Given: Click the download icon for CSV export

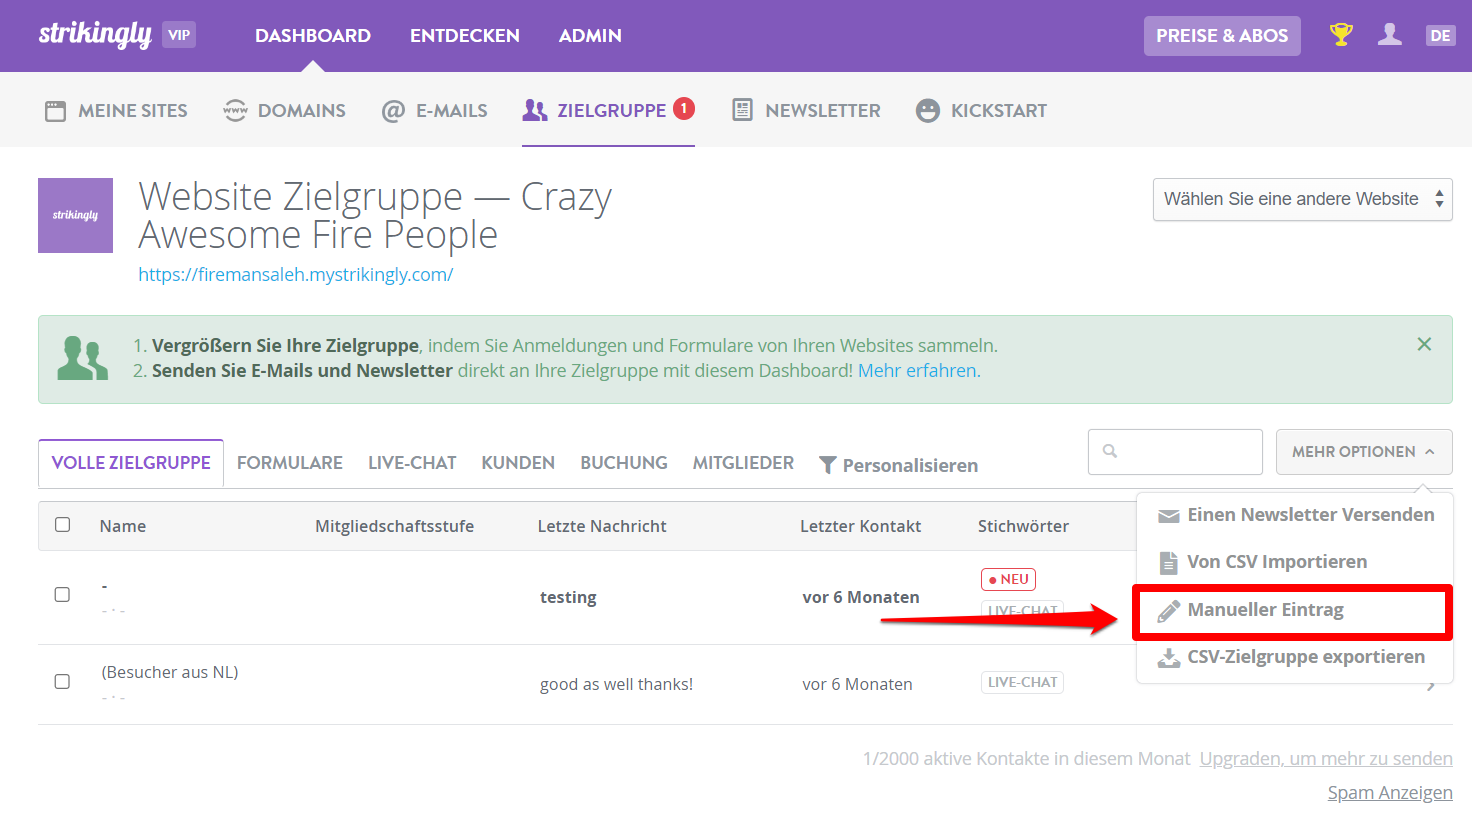Looking at the screenshot, I should 1168,658.
